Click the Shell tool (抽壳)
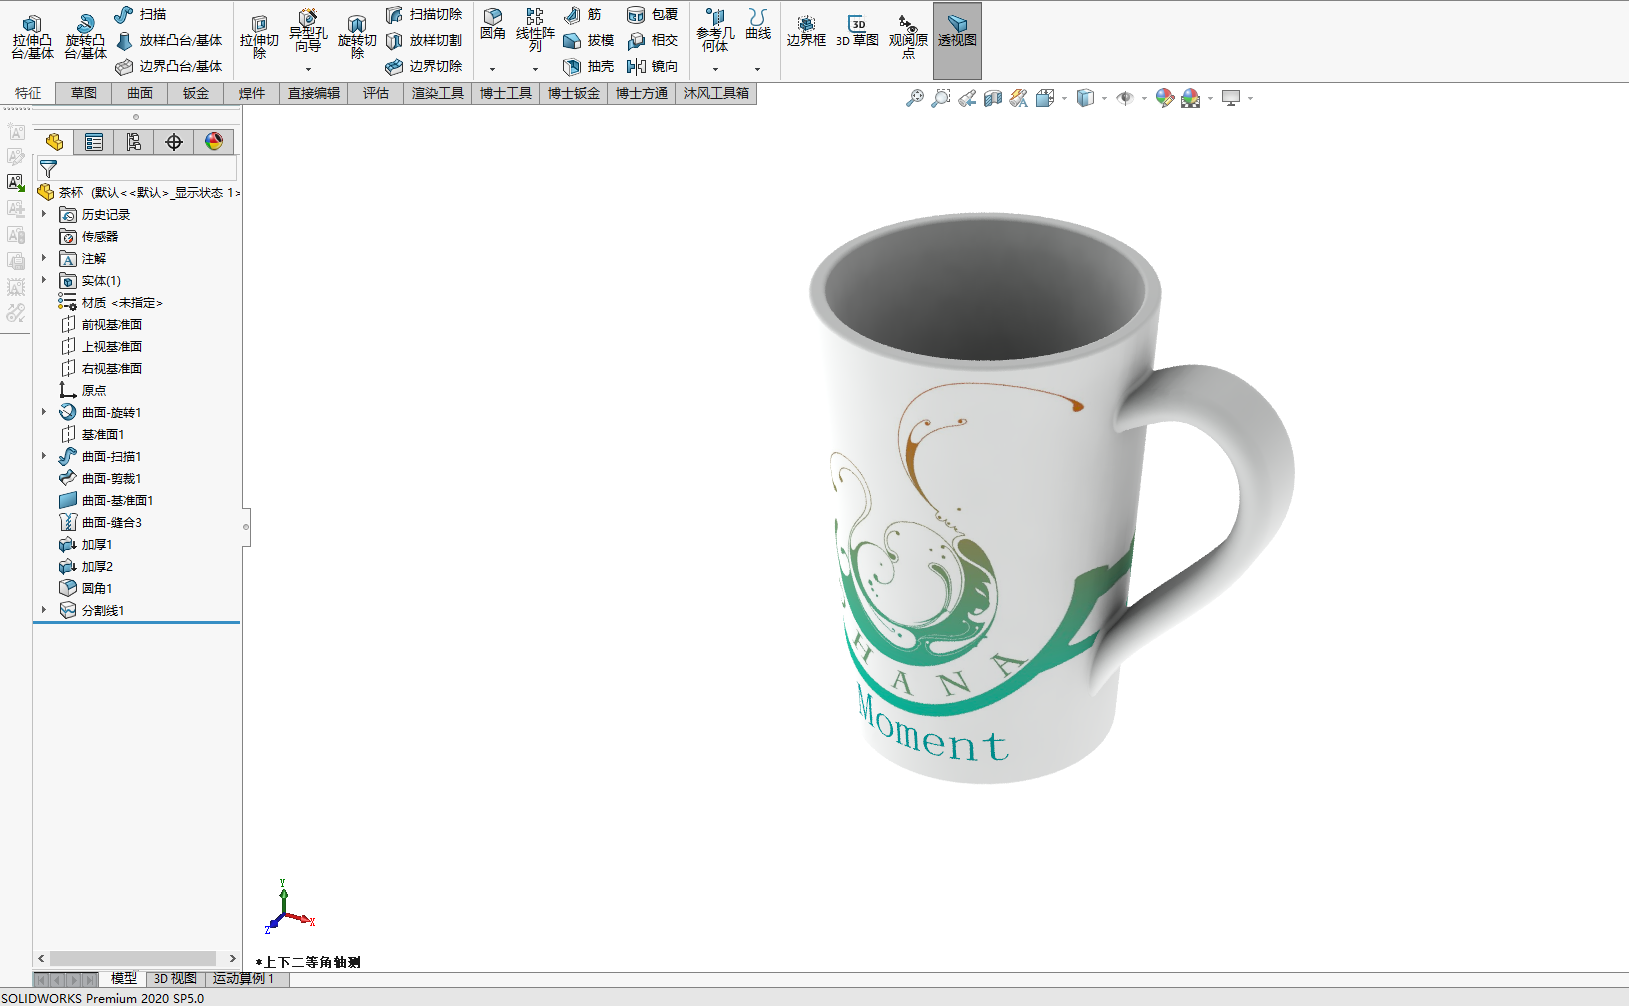 (x=589, y=66)
